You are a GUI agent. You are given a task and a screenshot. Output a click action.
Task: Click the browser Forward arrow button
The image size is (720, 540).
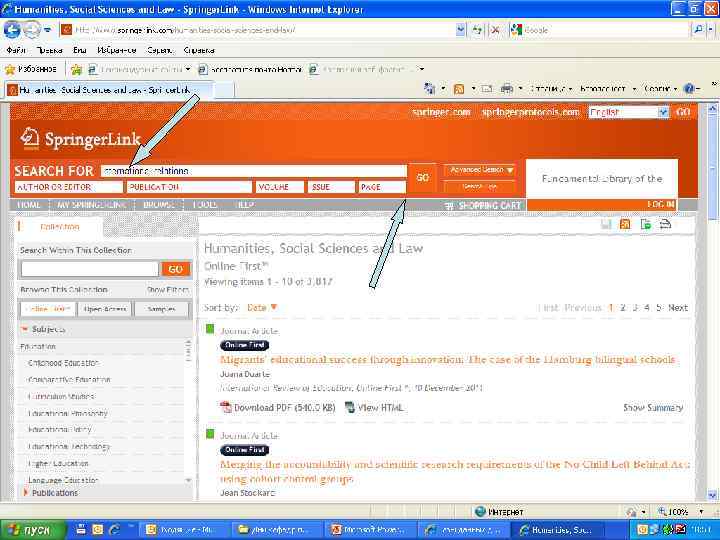click(31, 30)
